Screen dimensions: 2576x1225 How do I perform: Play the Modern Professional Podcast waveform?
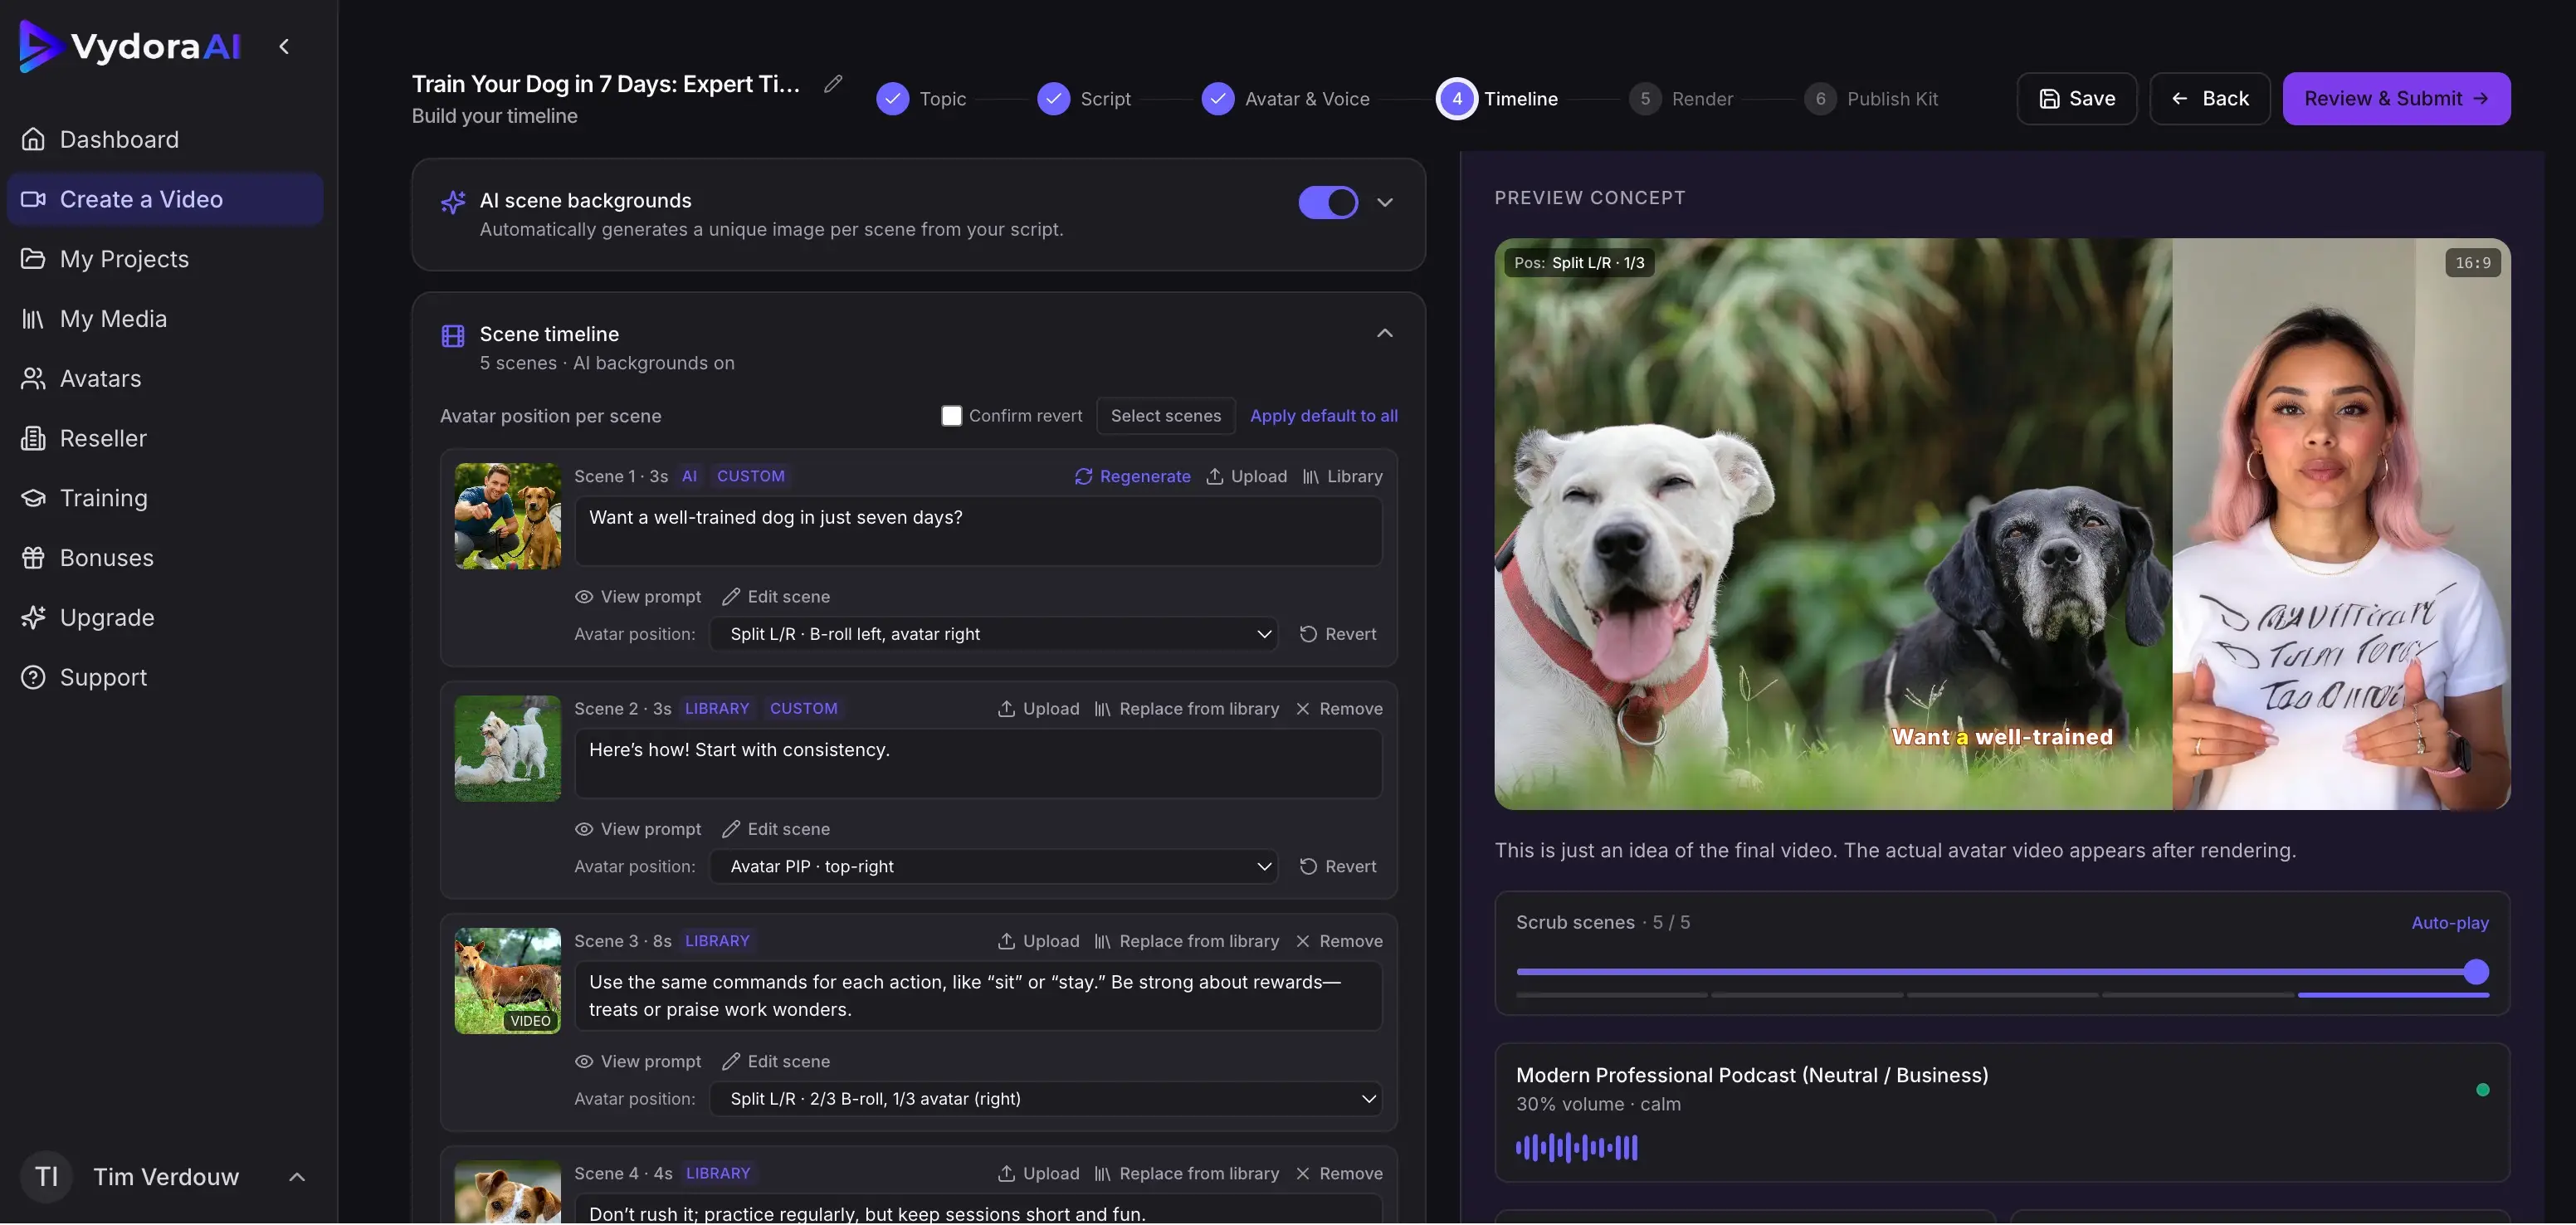pyautogui.click(x=1577, y=1148)
